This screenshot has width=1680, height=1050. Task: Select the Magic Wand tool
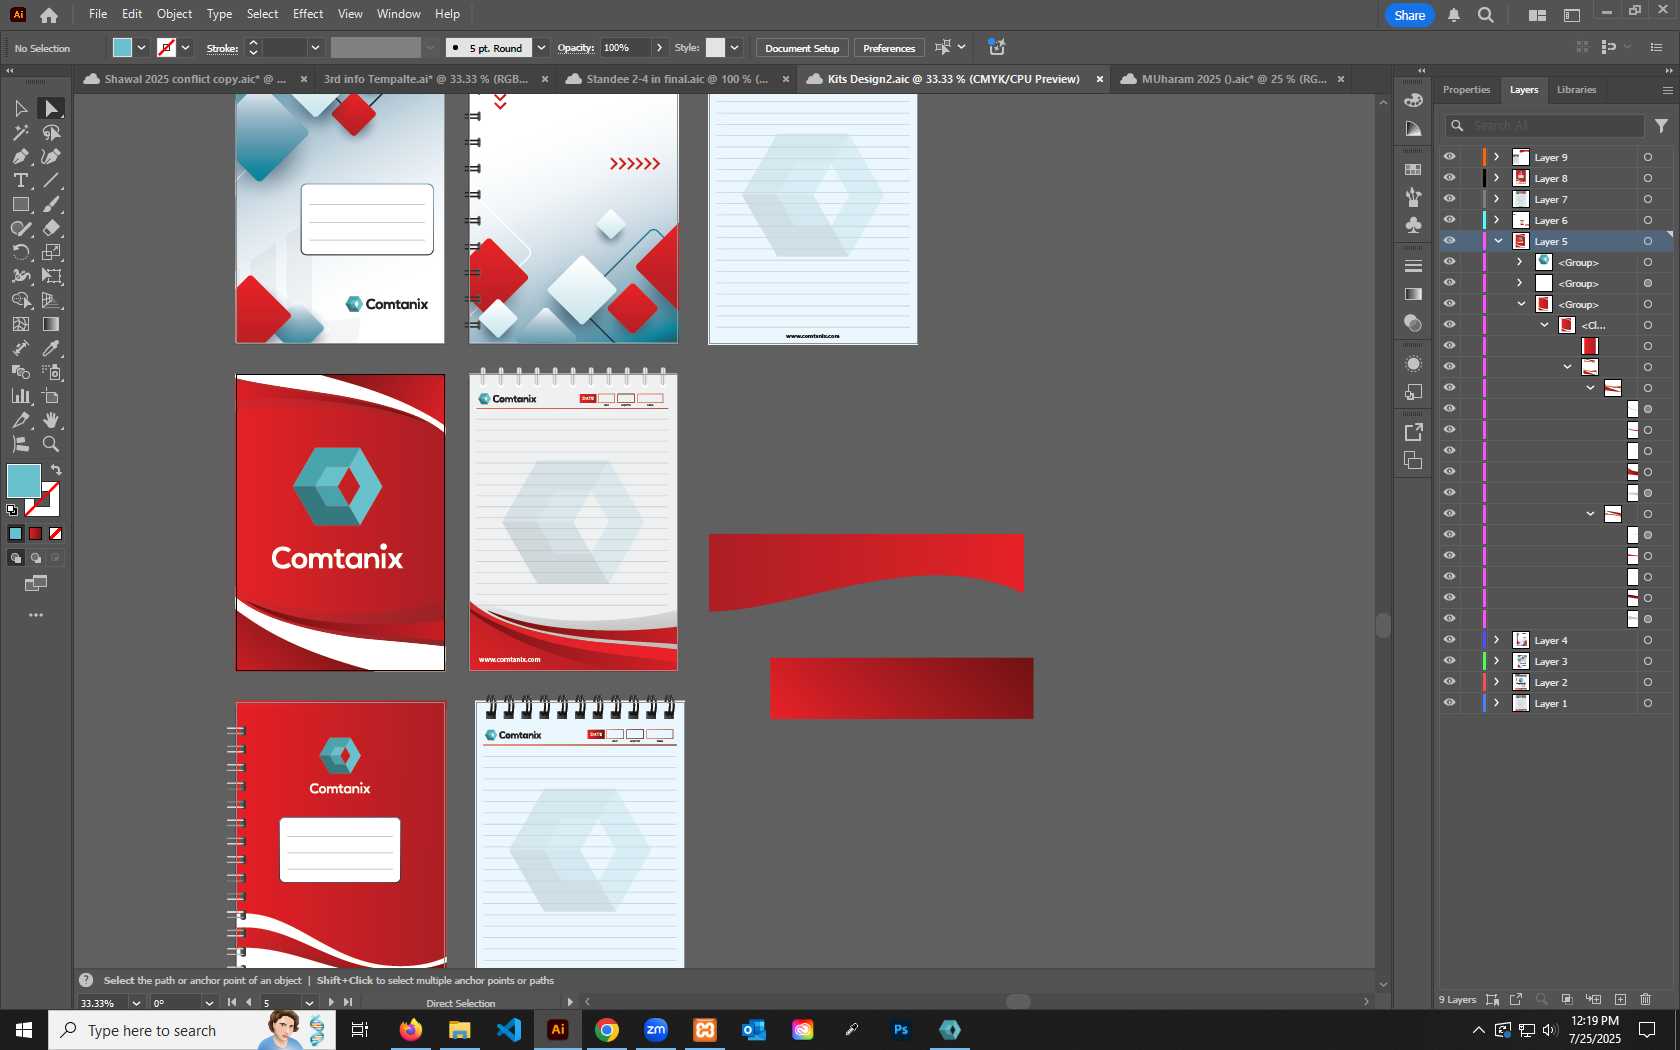pyautogui.click(x=21, y=132)
